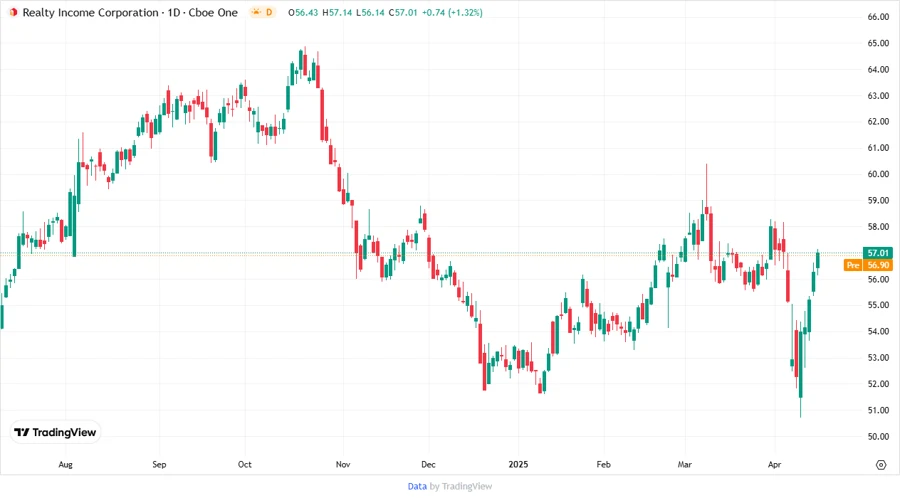Viewport: 900px width, 498px height.
Task: Click the Aug label on time axis
Action: tap(66, 465)
